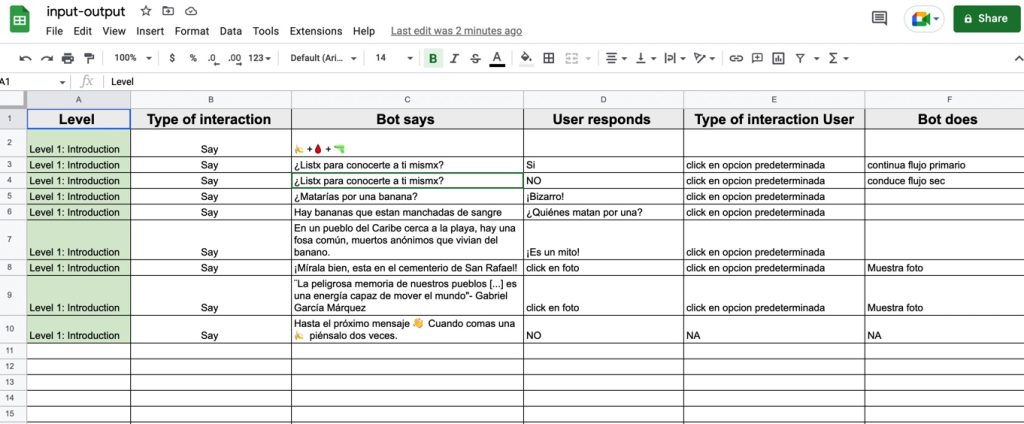Select cell ¡Bizarro!
This screenshot has height=424, width=1024.
pyautogui.click(x=603, y=197)
